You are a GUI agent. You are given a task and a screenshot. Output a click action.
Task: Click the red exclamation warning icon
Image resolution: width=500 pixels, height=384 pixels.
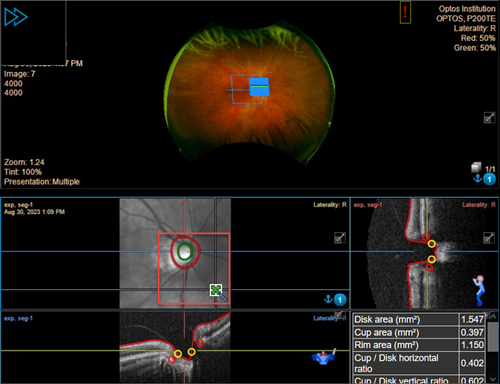[x=405, y=13]
